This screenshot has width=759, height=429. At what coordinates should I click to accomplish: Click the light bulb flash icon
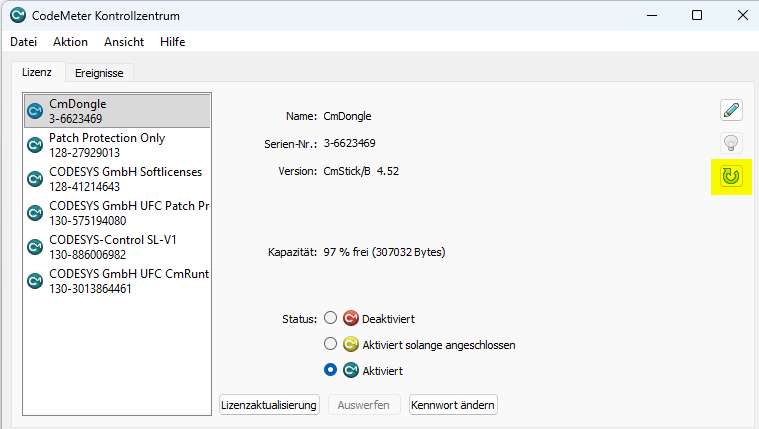pos(732,143)
